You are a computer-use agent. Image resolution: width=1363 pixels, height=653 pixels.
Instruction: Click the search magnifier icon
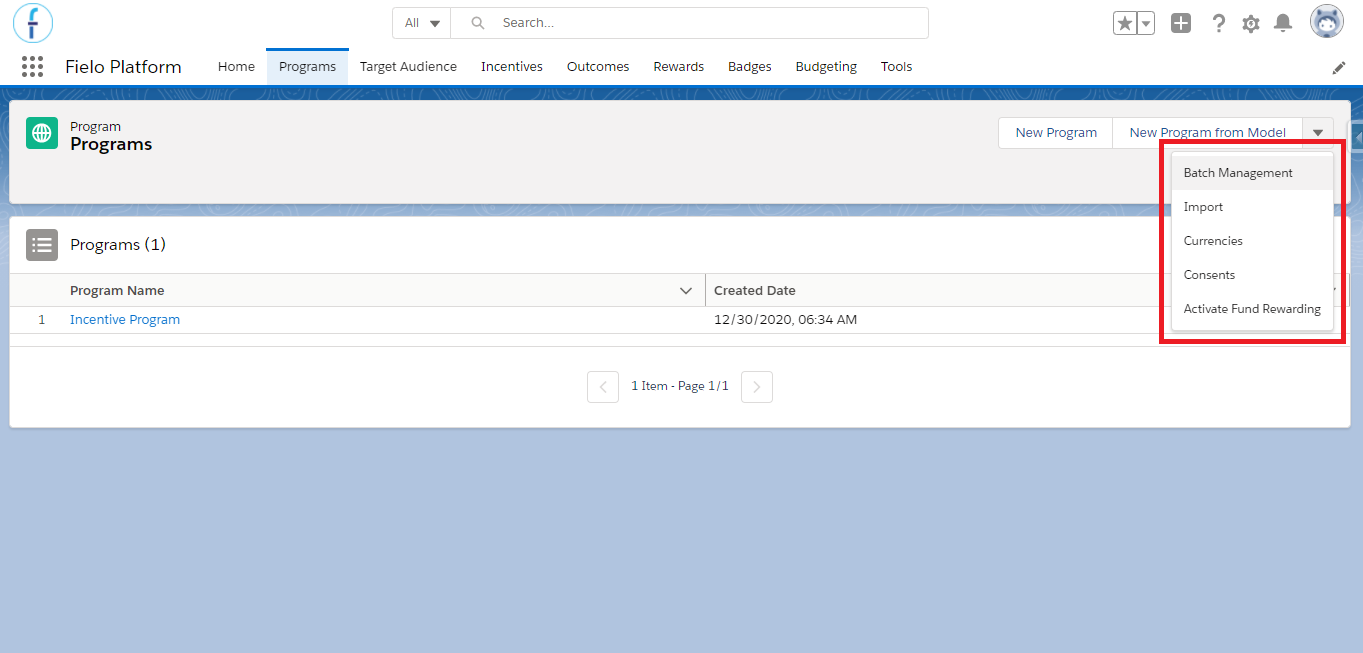click(478, 23)
